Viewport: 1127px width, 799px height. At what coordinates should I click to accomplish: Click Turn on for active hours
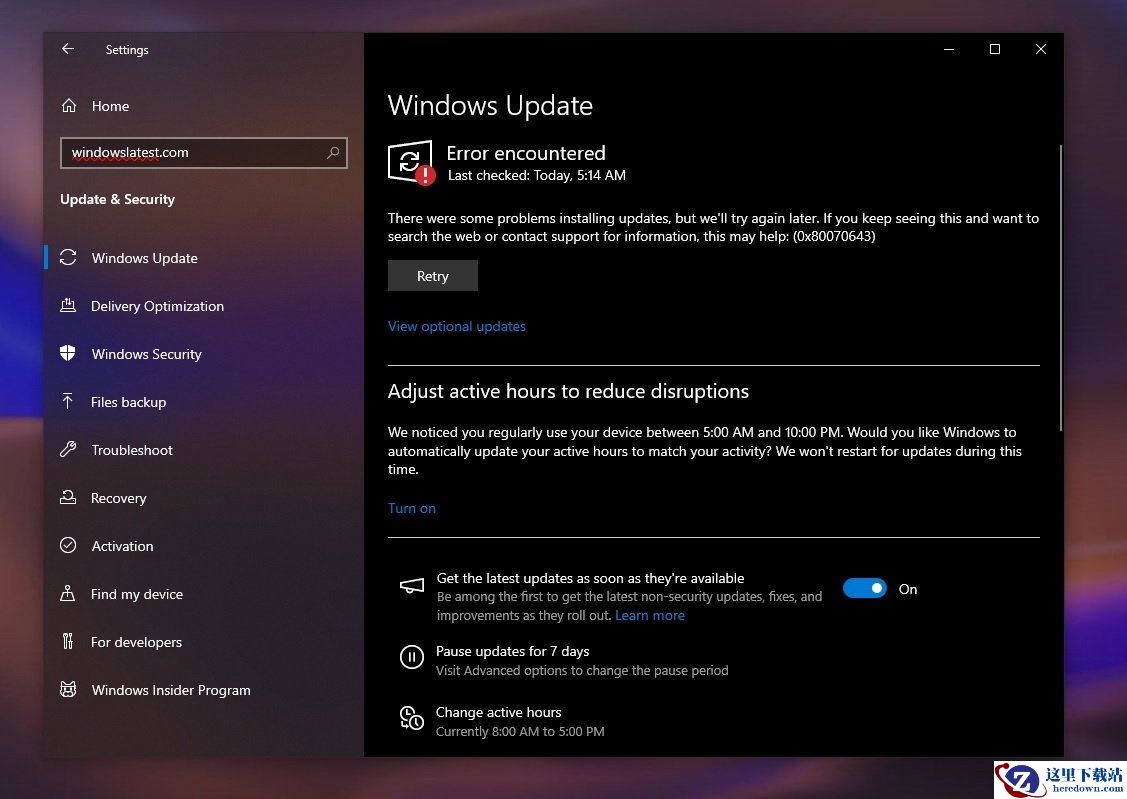pos(412,508)
